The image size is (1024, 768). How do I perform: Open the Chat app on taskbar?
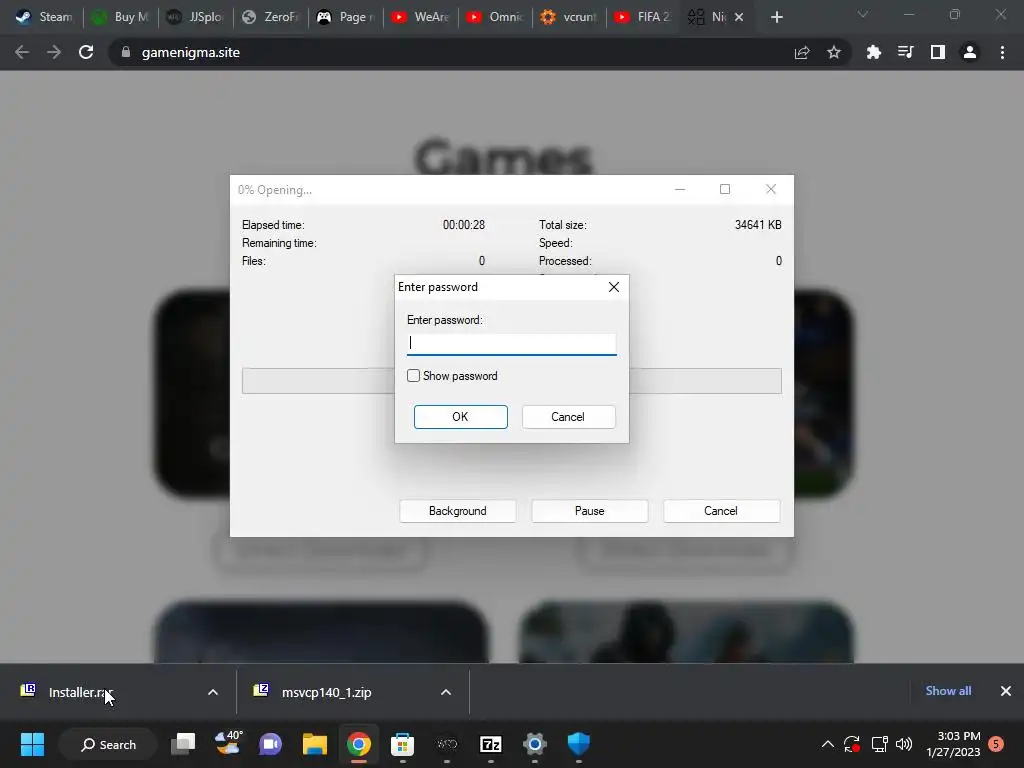[x=270, y=744]
